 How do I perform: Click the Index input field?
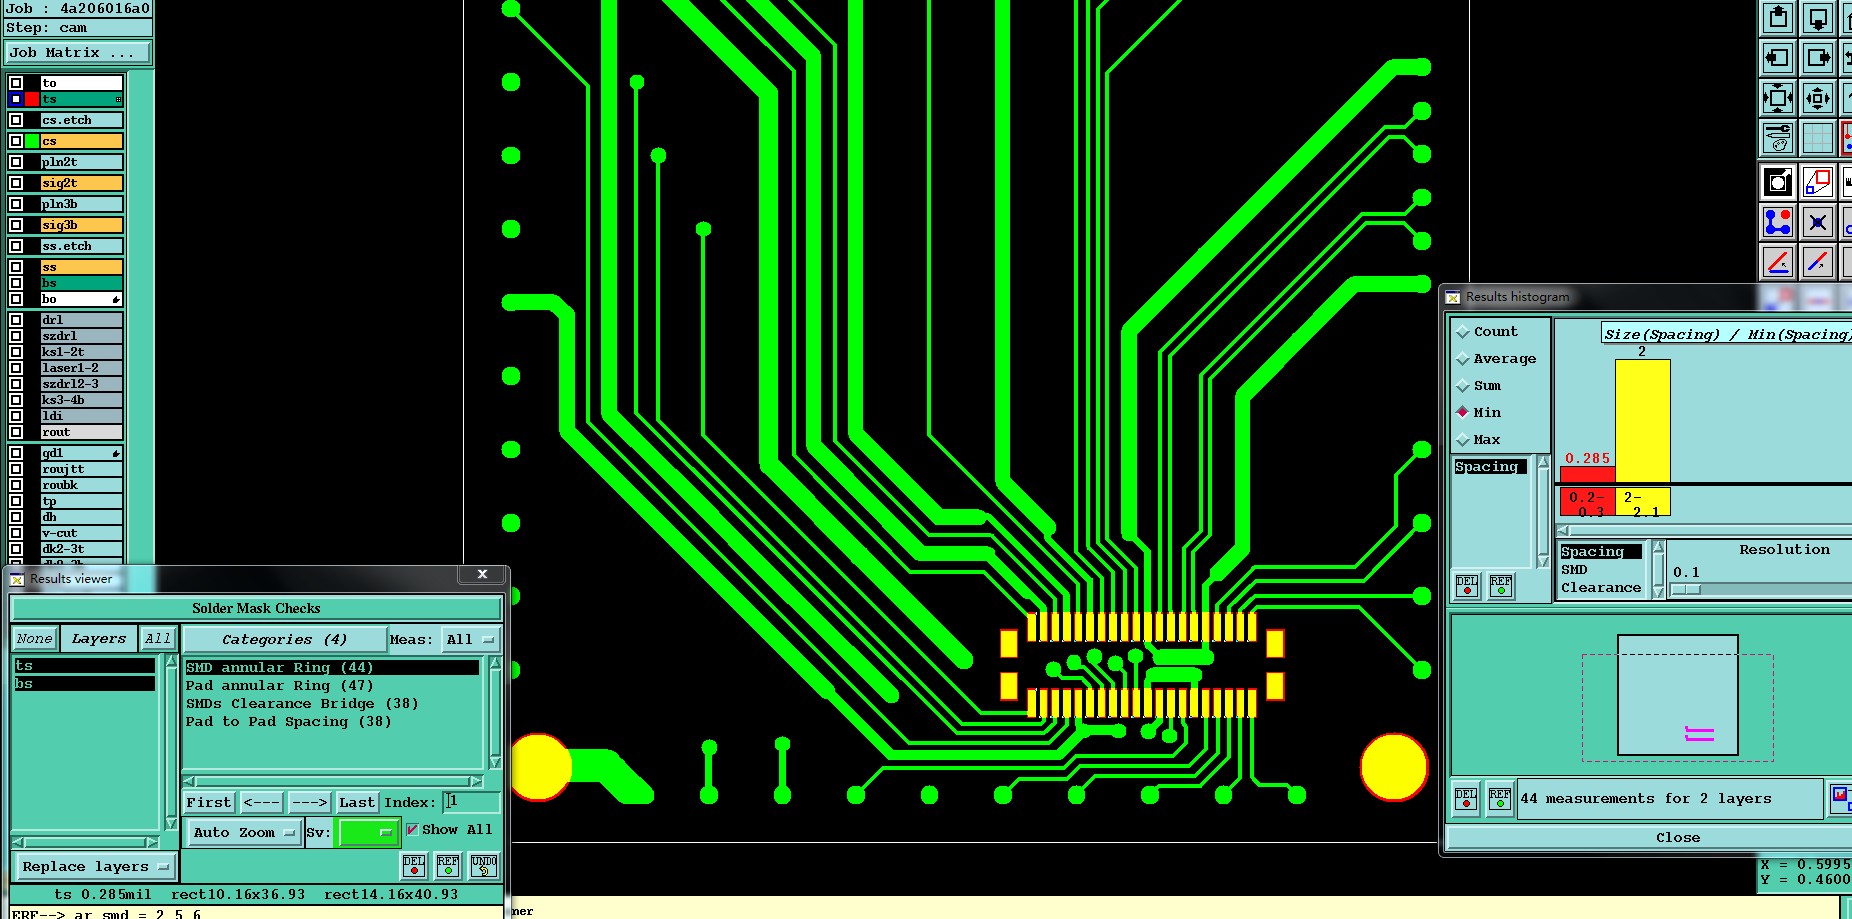[x=472, y=802]
